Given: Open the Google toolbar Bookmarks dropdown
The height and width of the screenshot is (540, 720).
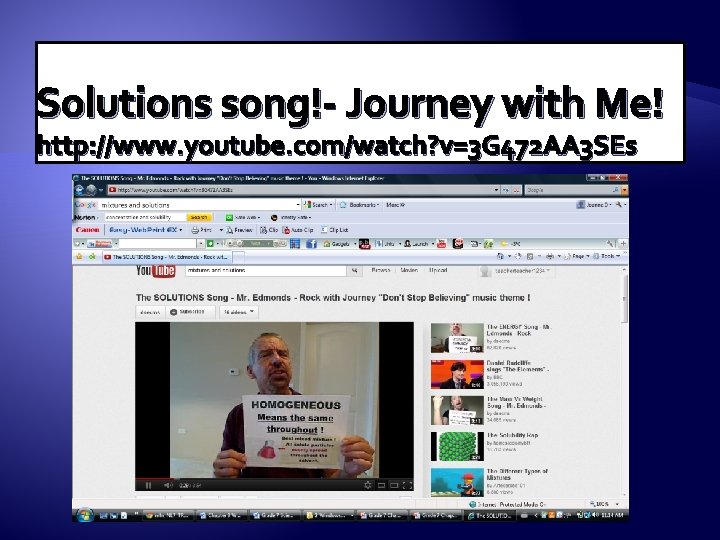Looking at the screenshot, I should [x=359, y=205].
